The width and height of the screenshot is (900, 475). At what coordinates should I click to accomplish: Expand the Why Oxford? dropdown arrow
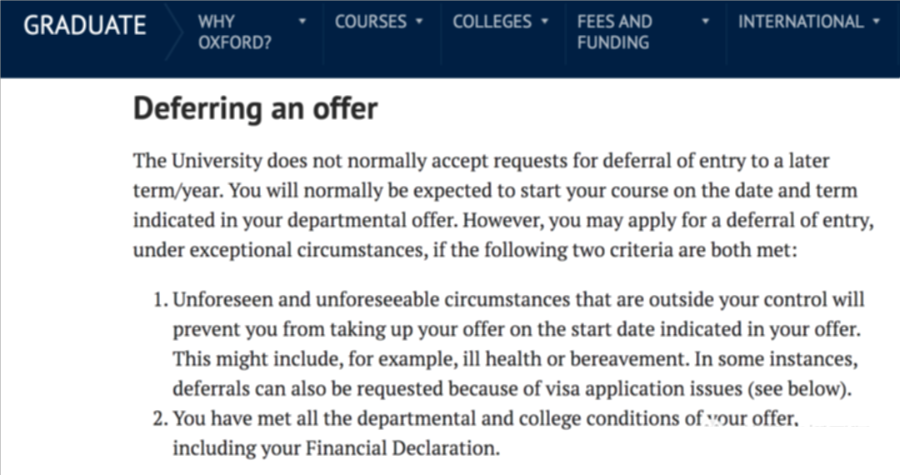302,22
